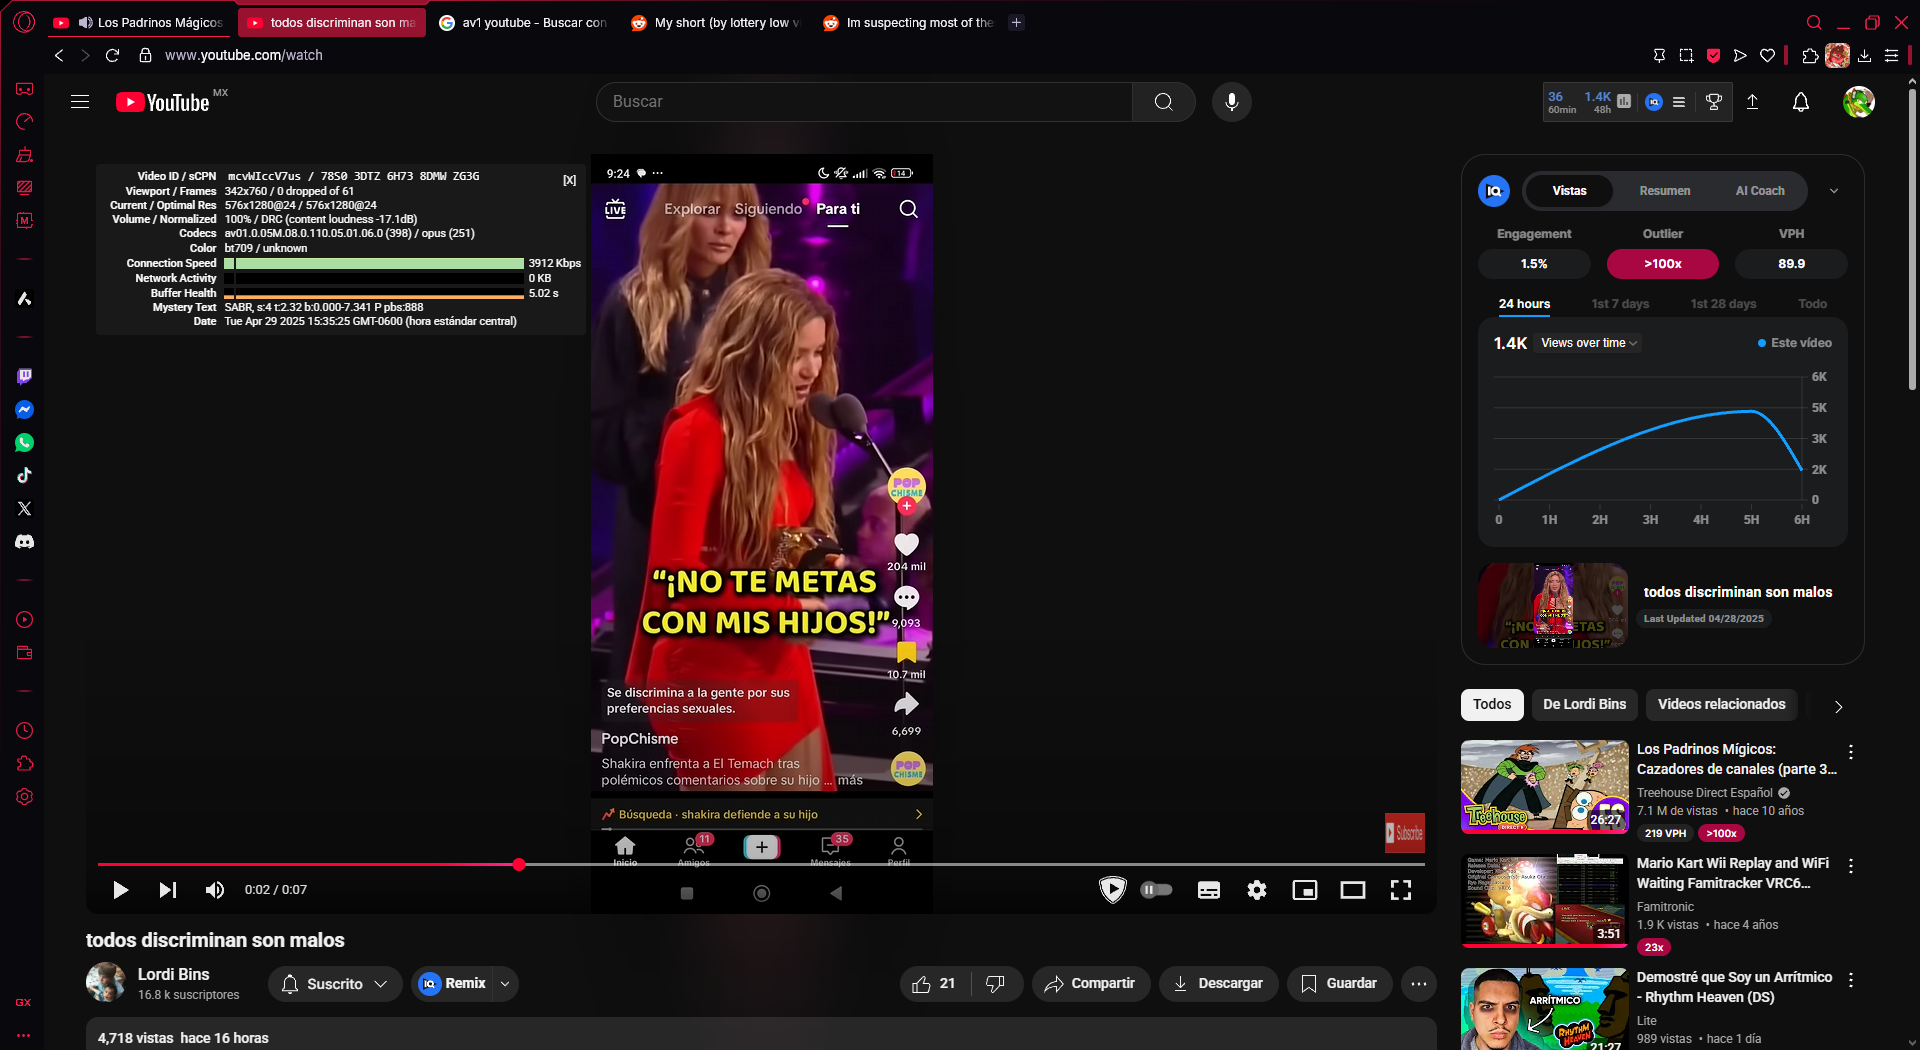Viewport: 1920px width, 1050px height.
Task: Open WhatsApp in the browser sidebar
Action: pos(24,443)
